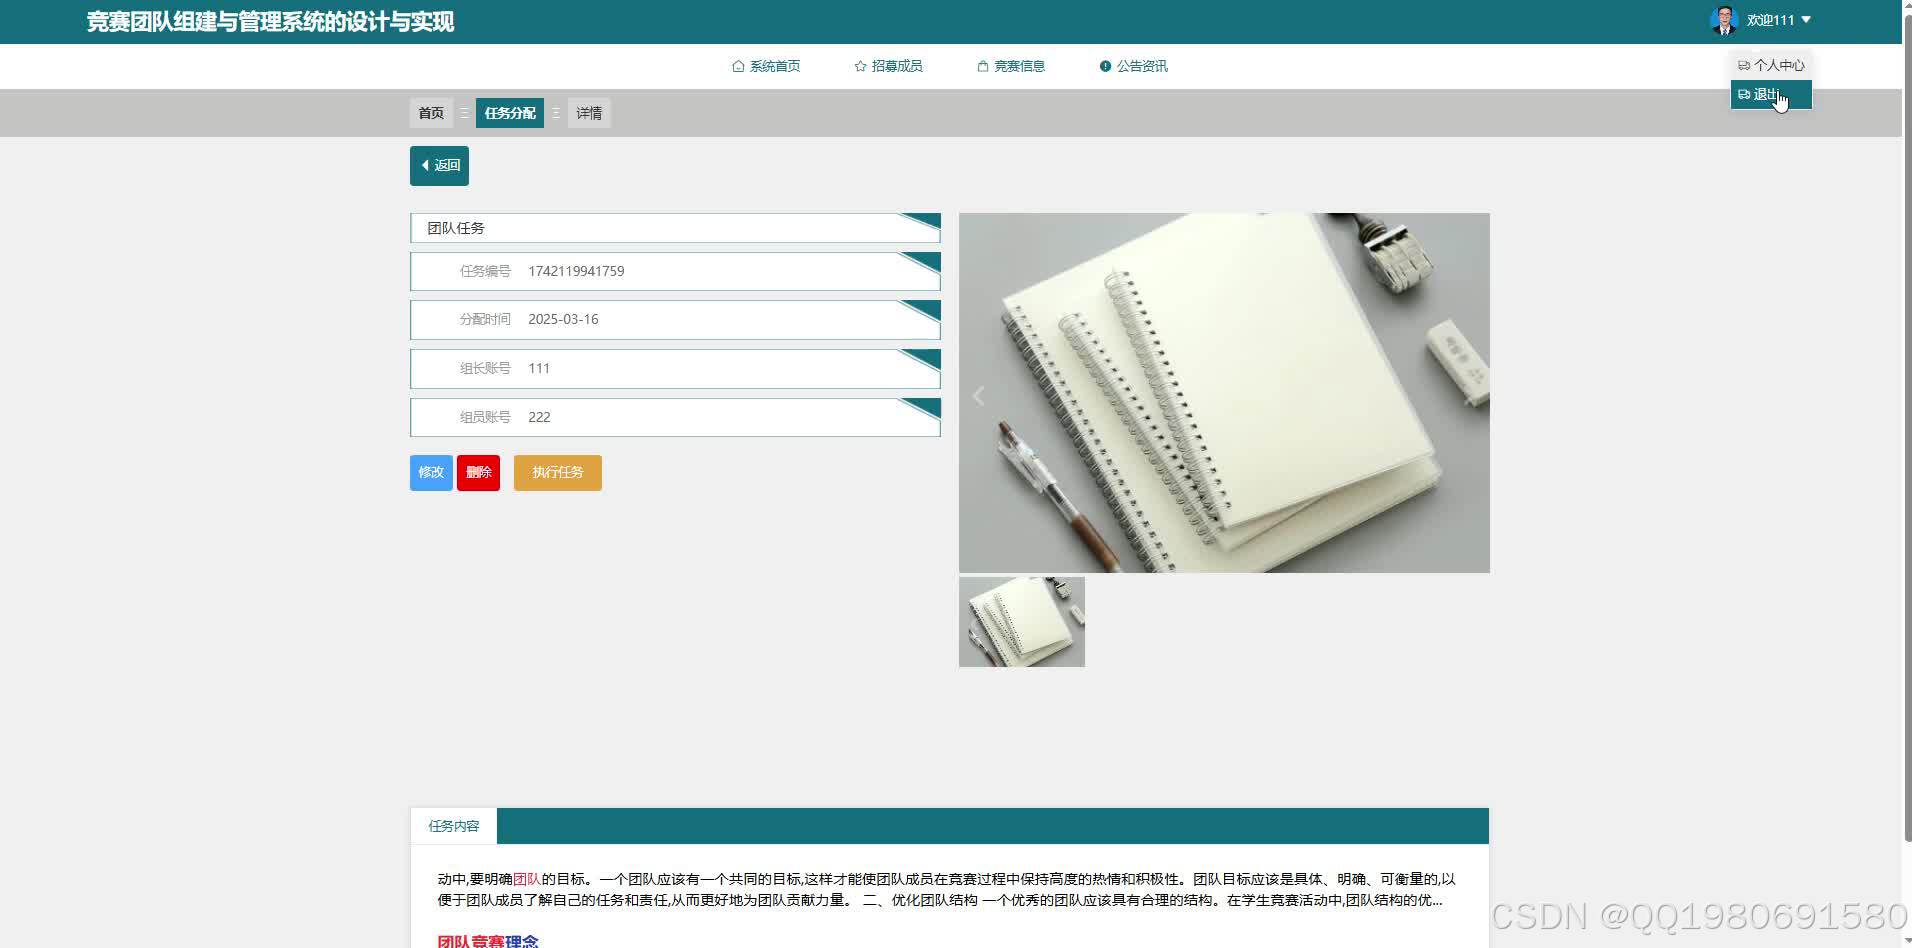Select the star icon next to 招募成员
The width and height of the screenshot is (1912, 948).
tap(860, 66)
